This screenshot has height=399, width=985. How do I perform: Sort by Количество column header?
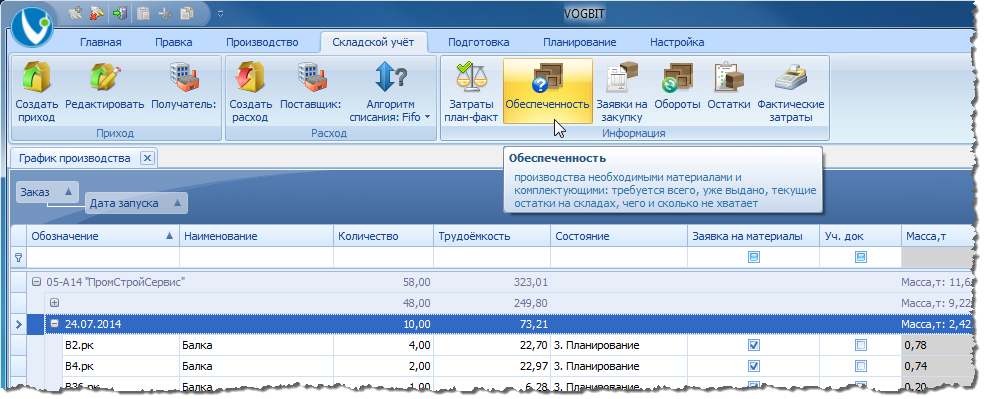383,236
